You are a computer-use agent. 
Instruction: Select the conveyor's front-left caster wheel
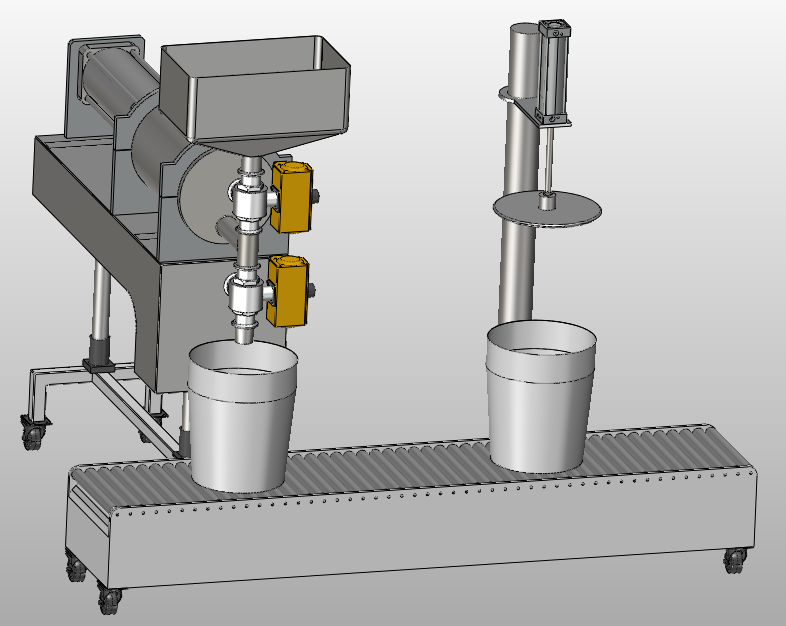tap(108, 600)
